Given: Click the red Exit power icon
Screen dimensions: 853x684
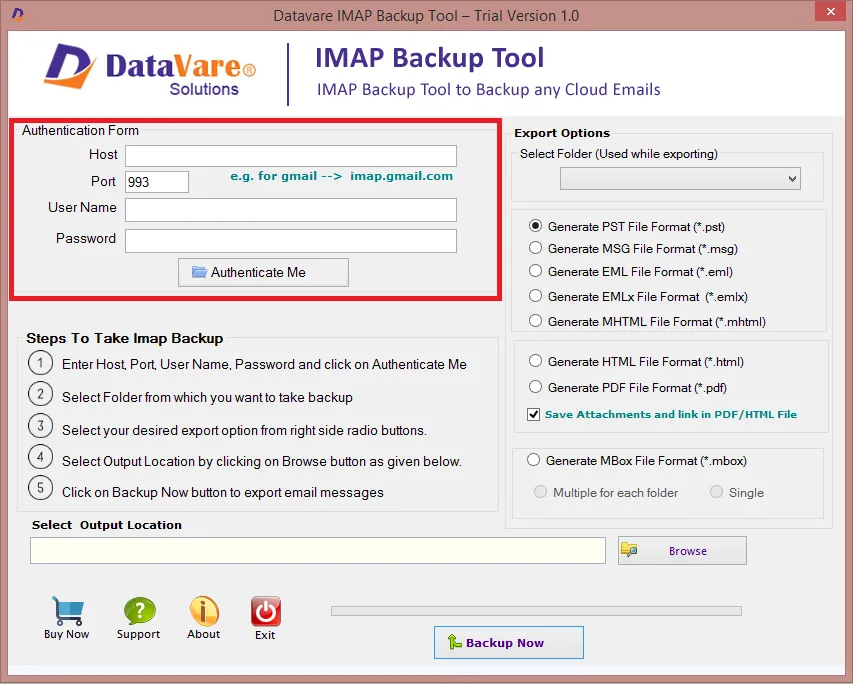Looking at the screenshot, I should tap(265, 611).
